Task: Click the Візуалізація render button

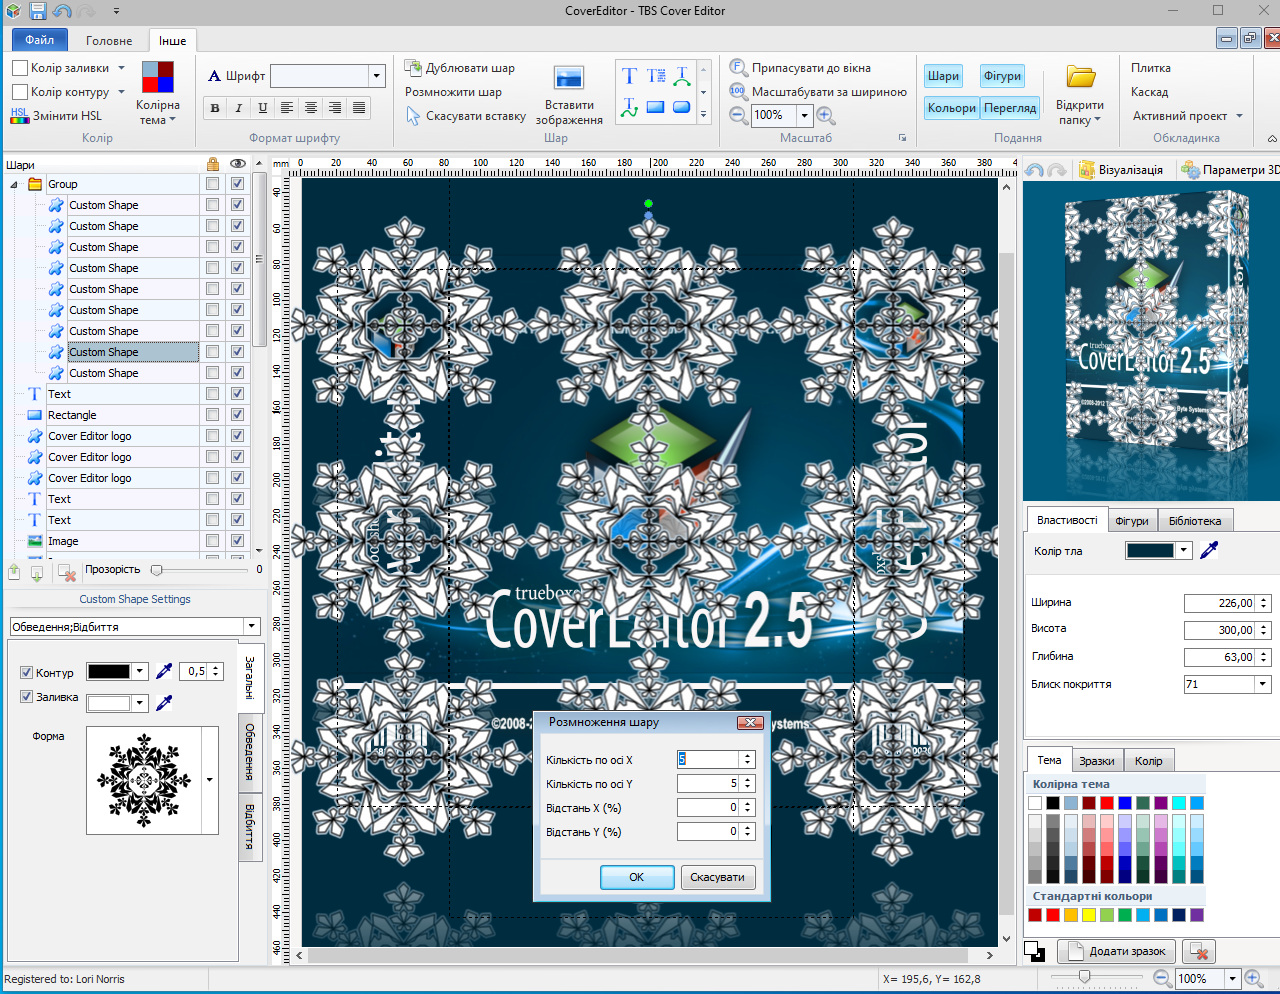Action: 1120,170
